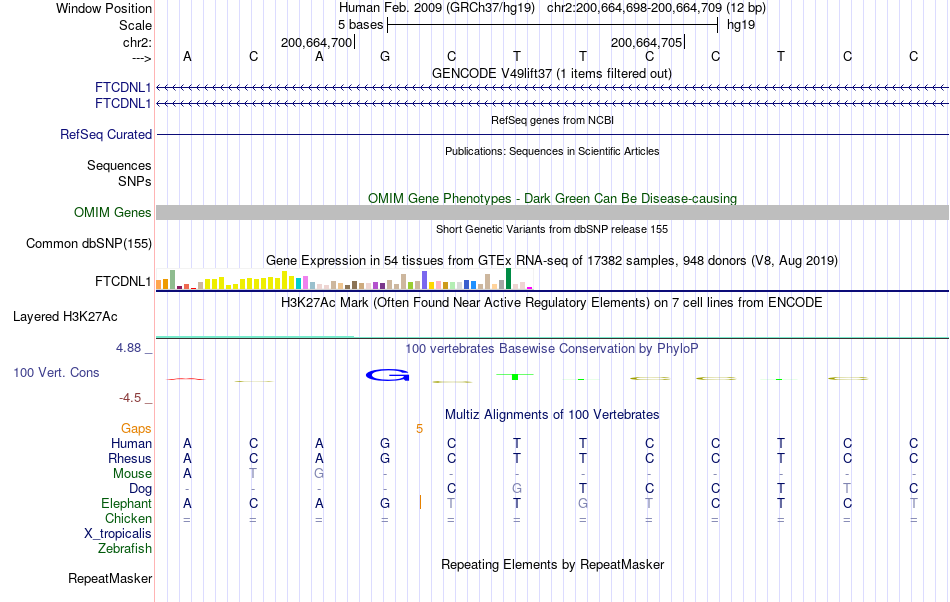The image size is (950, 602).
Task: Click the green T PhyloP conservation mark
Action: (515, 376)
